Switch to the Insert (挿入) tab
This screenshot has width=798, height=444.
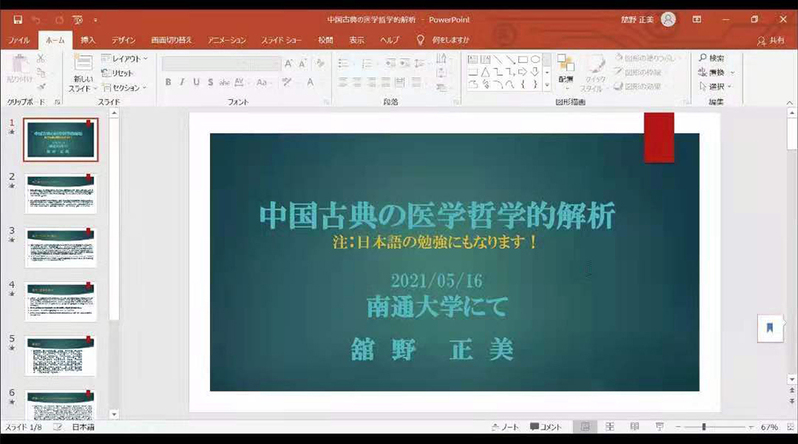[88, 40]
